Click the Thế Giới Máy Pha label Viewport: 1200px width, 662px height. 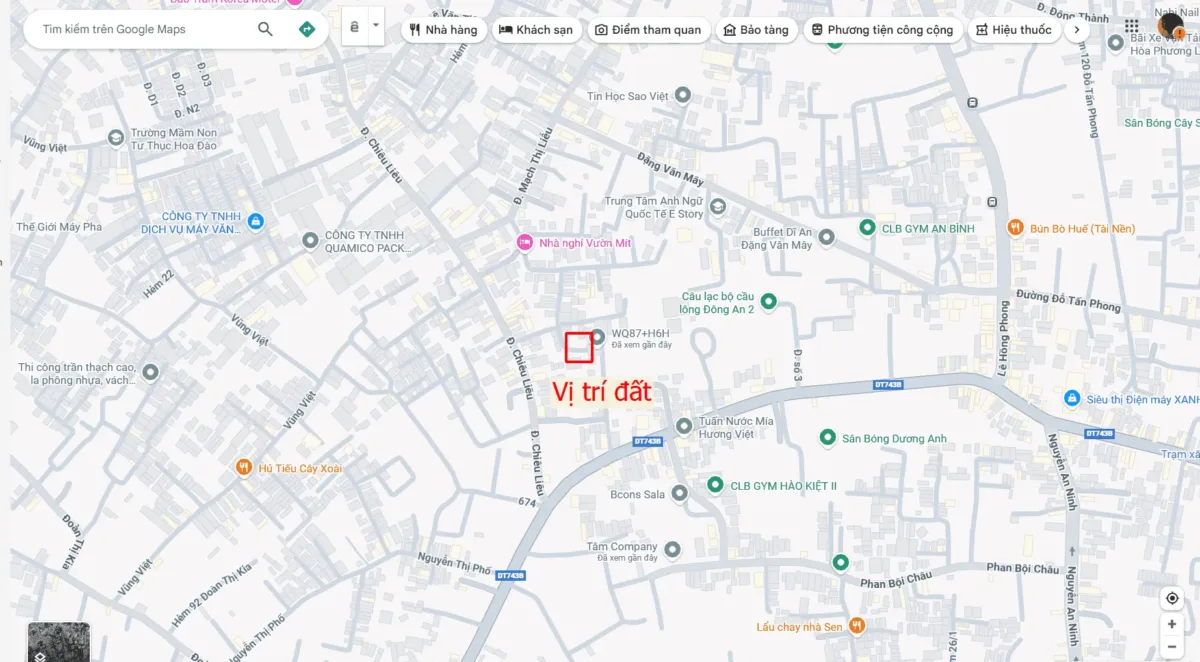(x=59, y=227)
